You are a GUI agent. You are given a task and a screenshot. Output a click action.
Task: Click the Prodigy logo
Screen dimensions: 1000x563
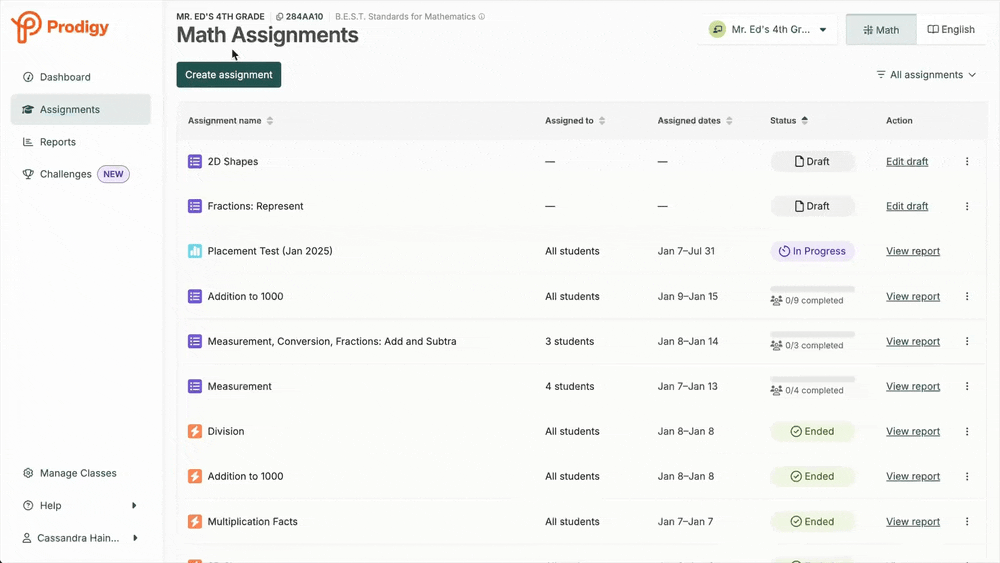click(60, 27)
